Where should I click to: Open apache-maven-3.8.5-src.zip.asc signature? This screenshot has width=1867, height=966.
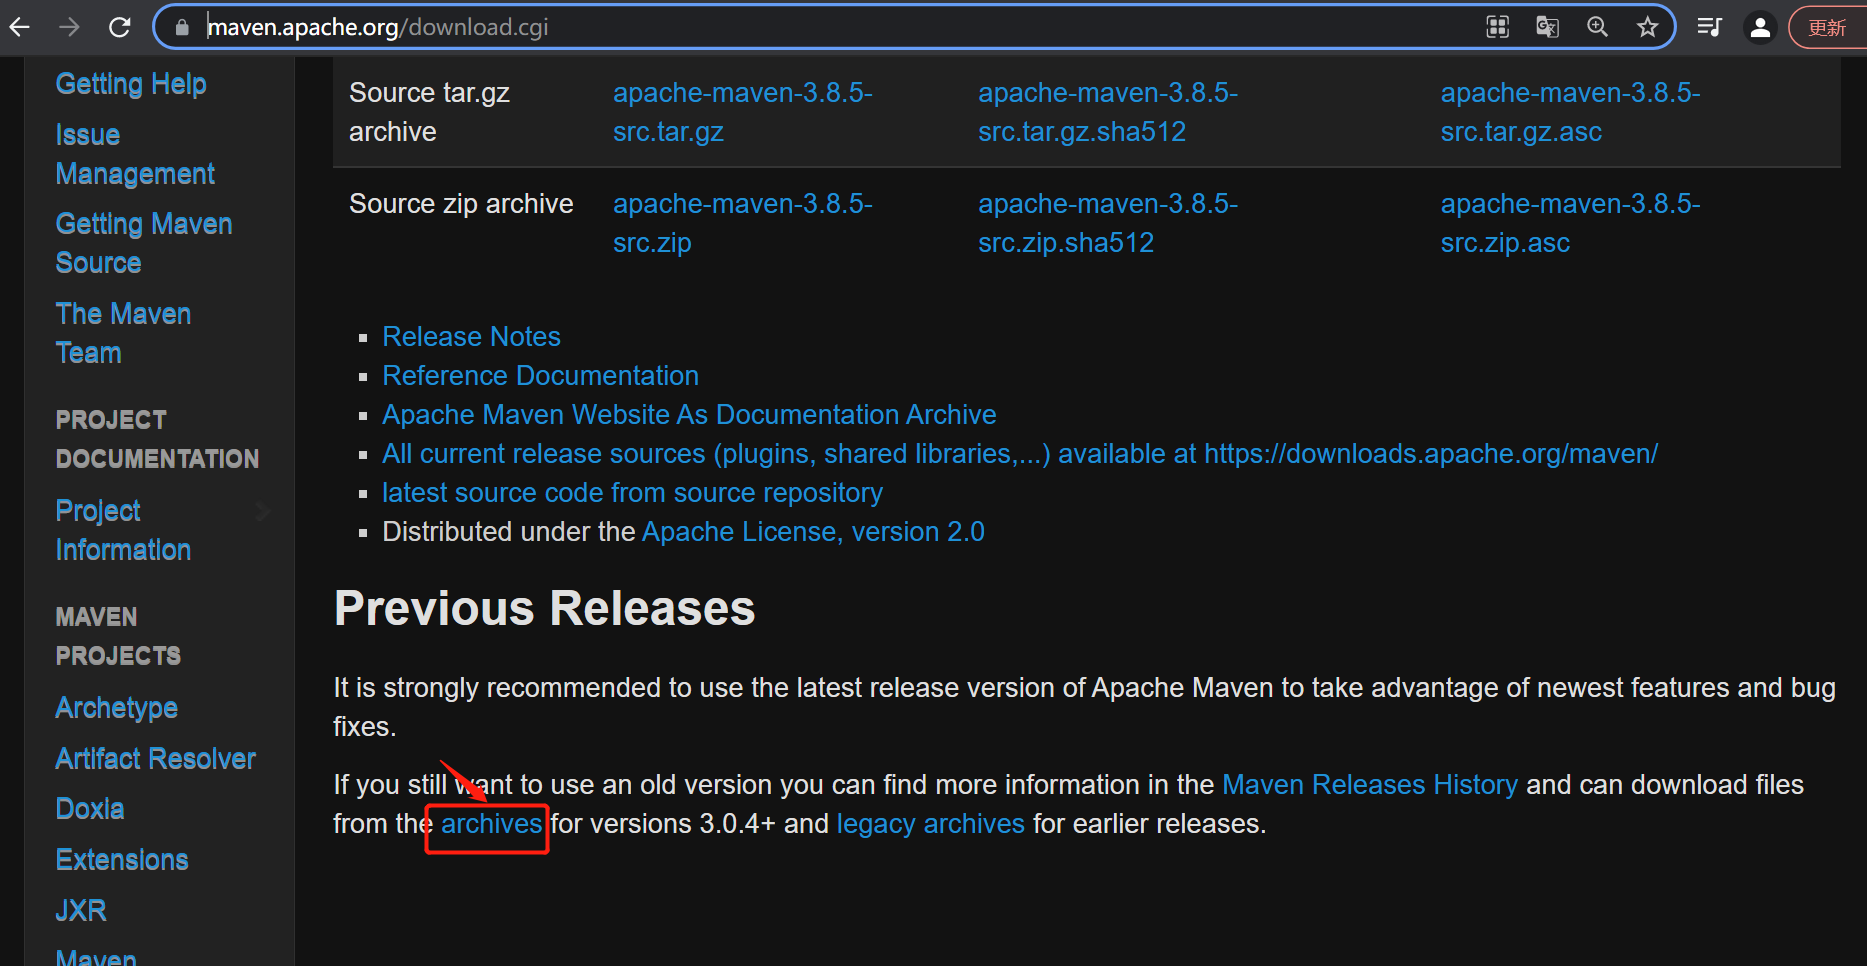pos(1570,223)
